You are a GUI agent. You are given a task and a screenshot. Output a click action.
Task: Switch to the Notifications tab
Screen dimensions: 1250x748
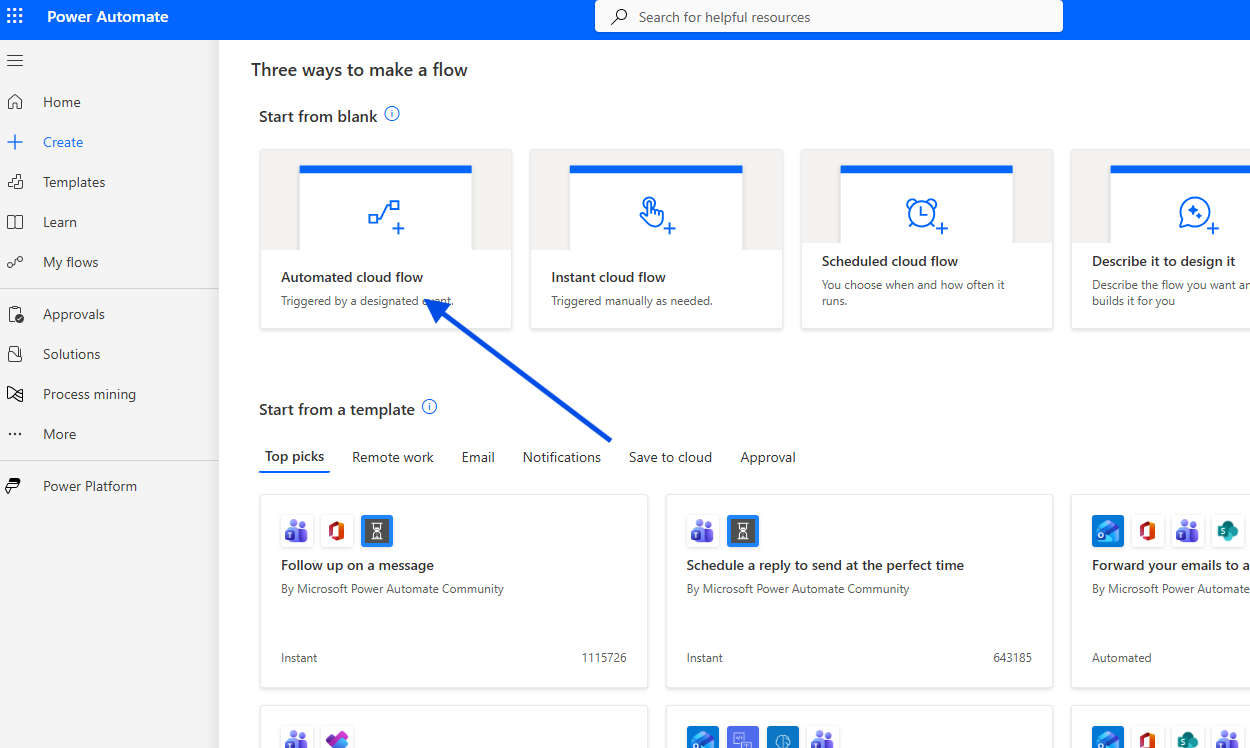561,457
